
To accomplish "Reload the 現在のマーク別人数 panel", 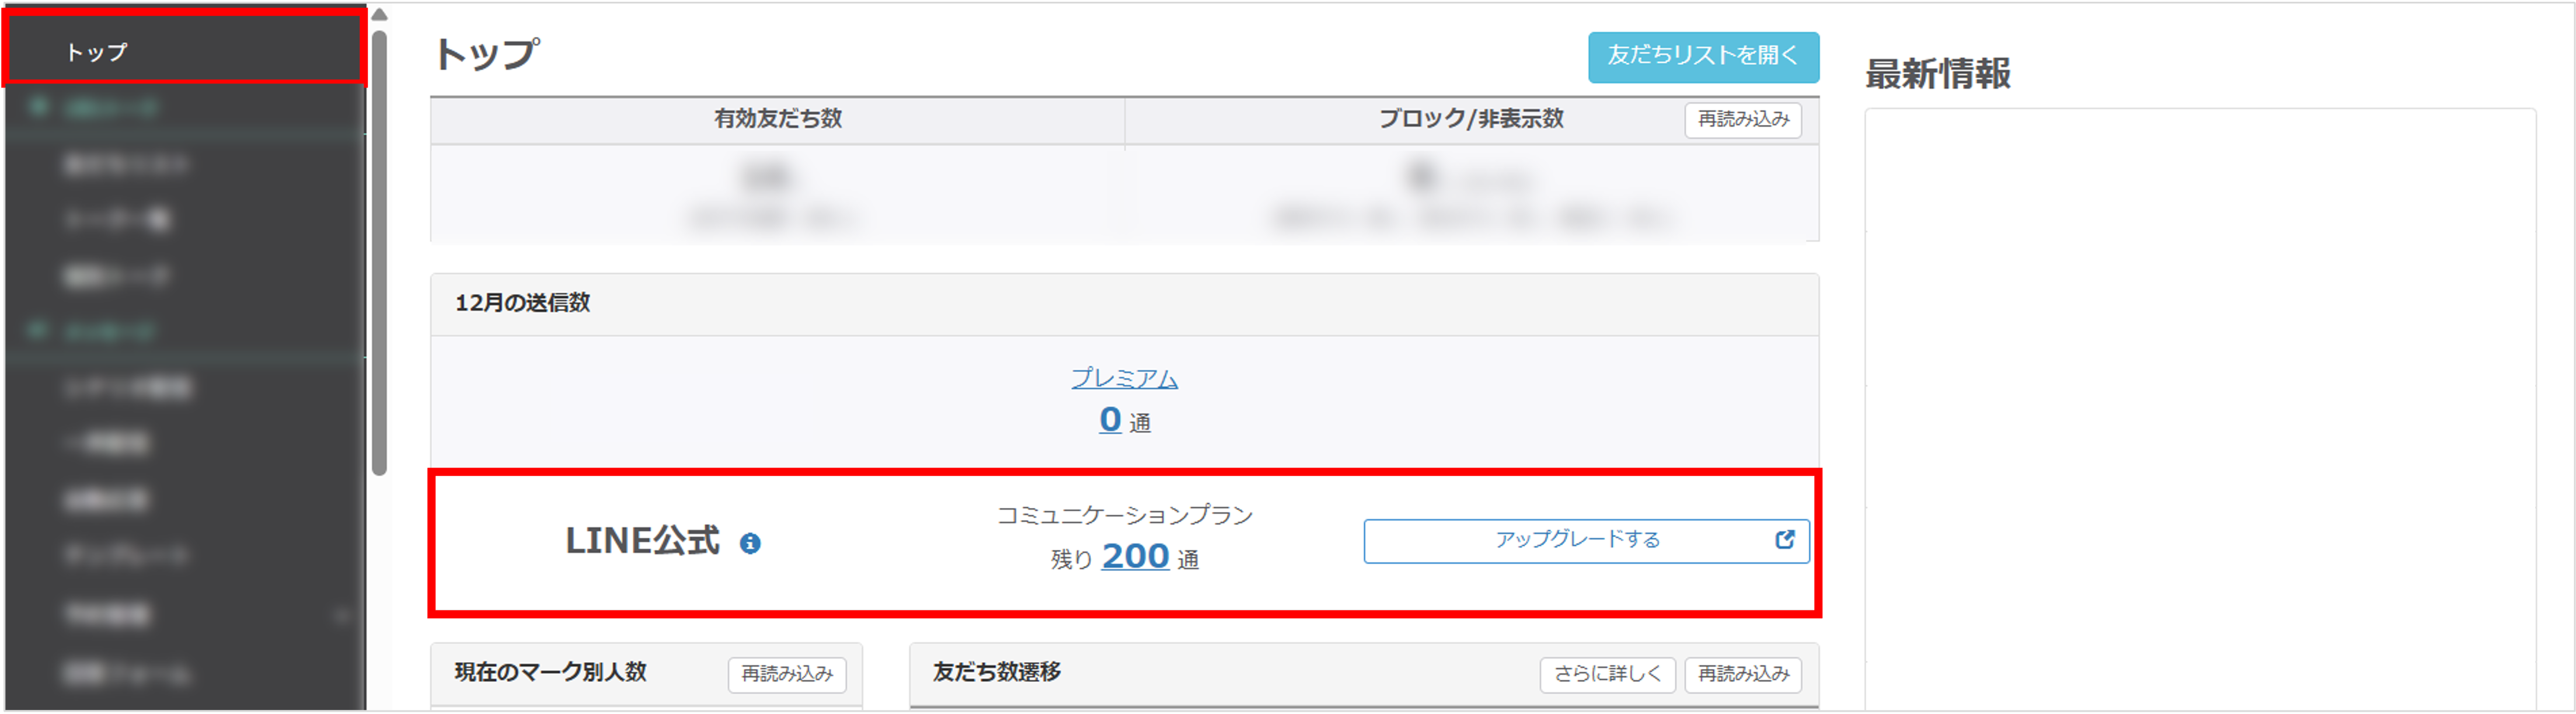I will [786, 674].
